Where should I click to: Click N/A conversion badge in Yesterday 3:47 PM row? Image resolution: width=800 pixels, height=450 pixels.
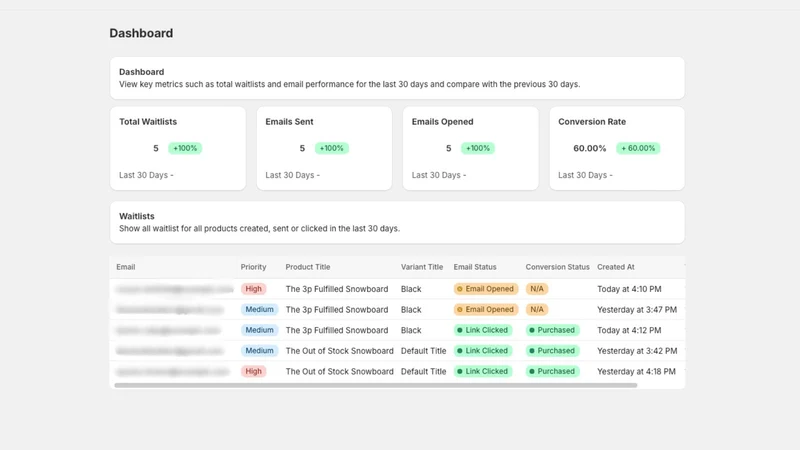pos(537,309)
